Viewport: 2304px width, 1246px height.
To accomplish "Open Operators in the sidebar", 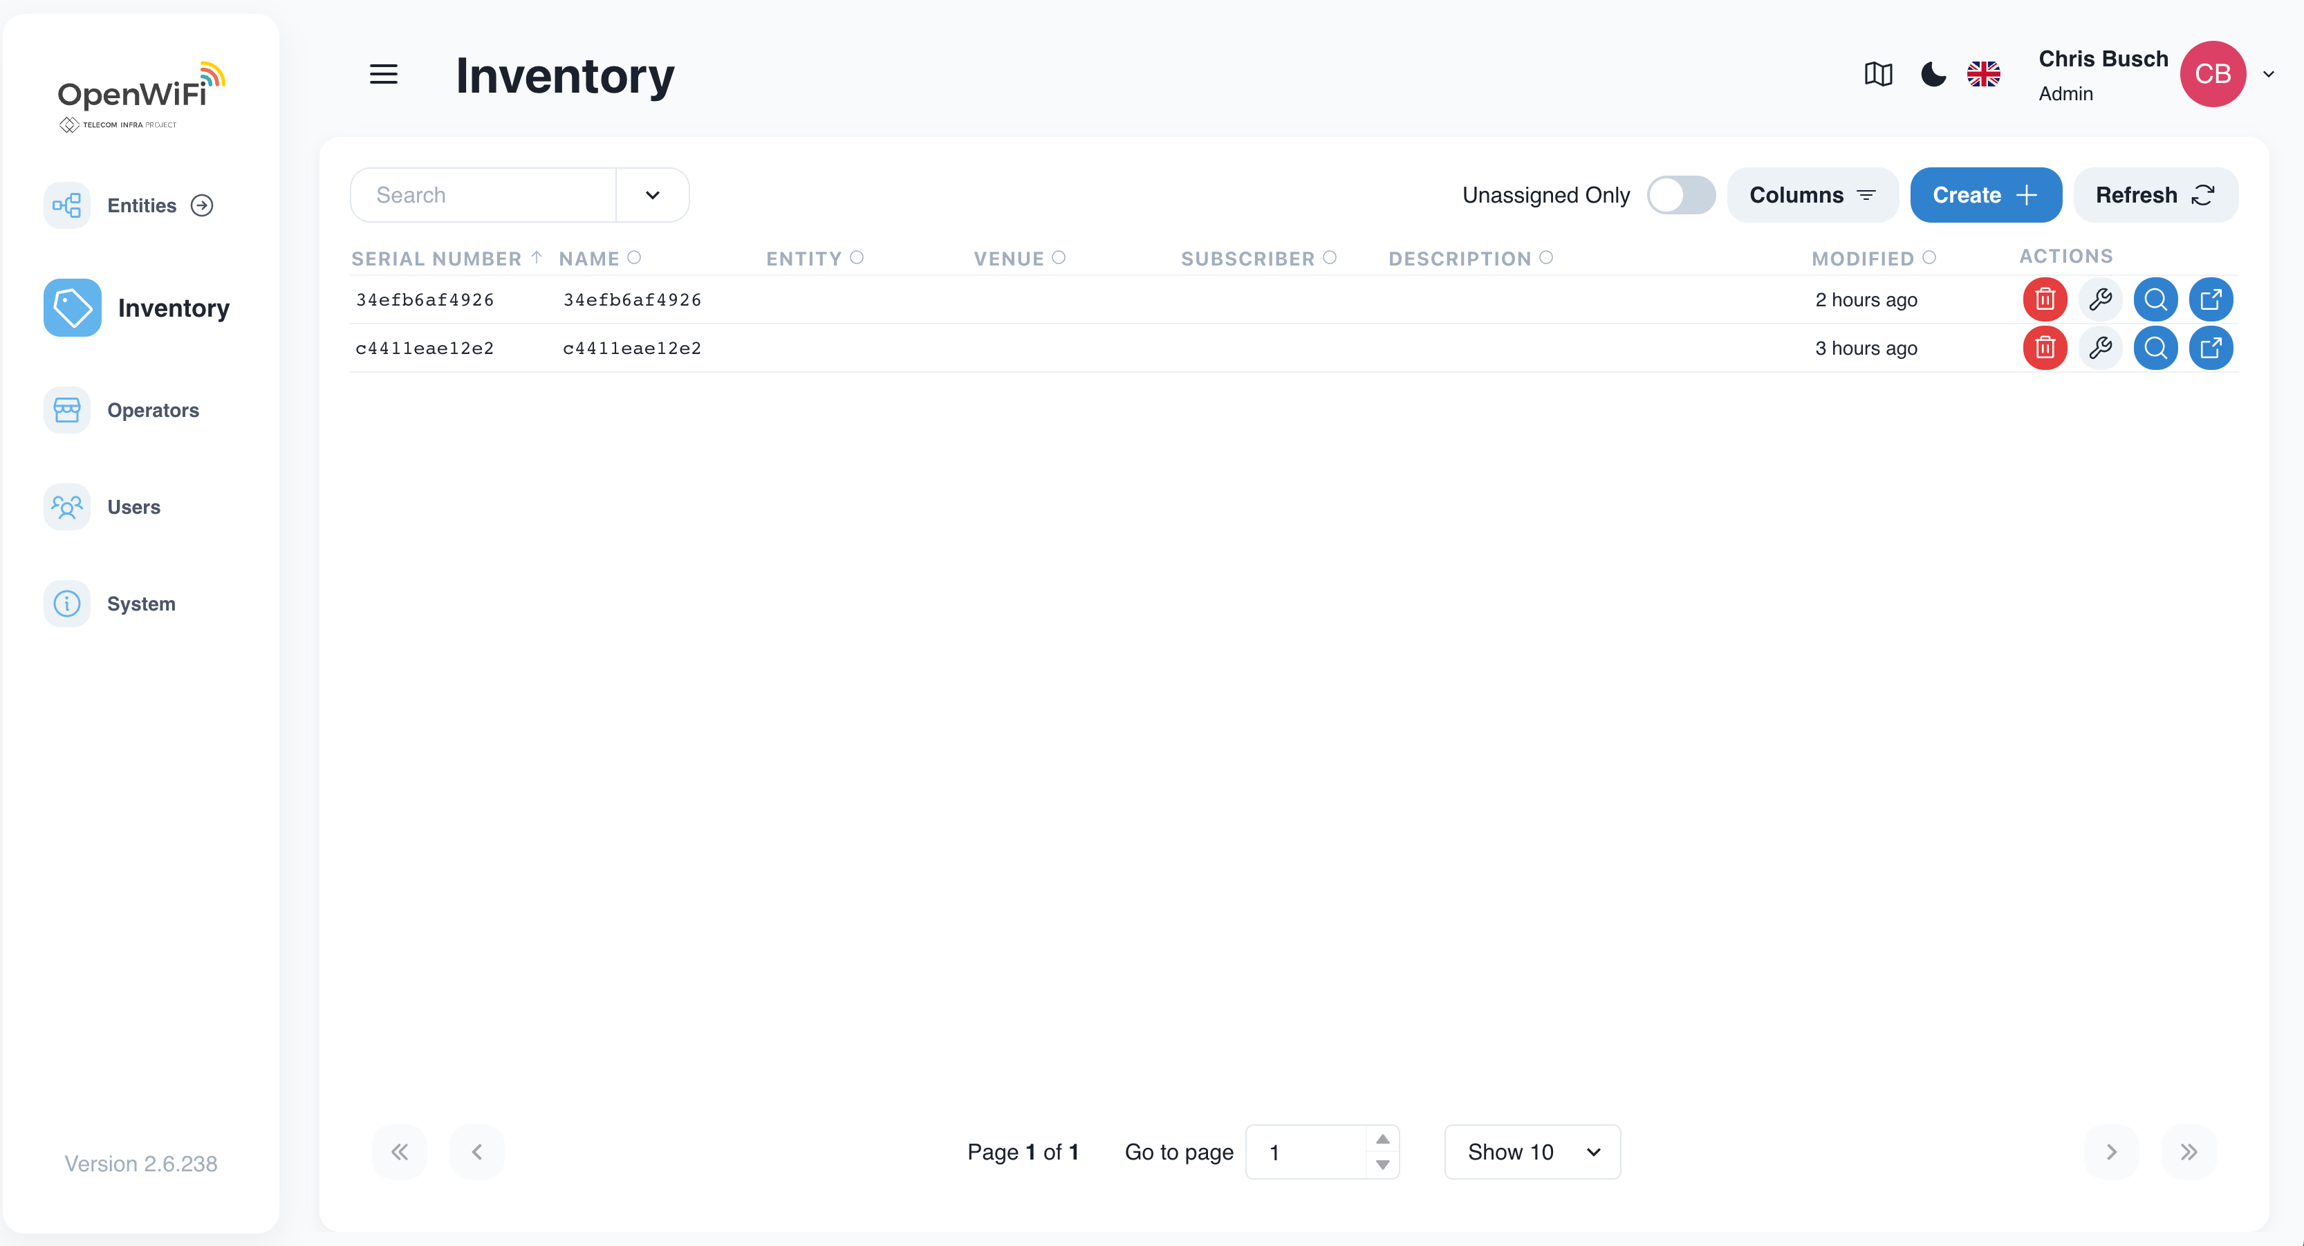I will pos(152,410).
